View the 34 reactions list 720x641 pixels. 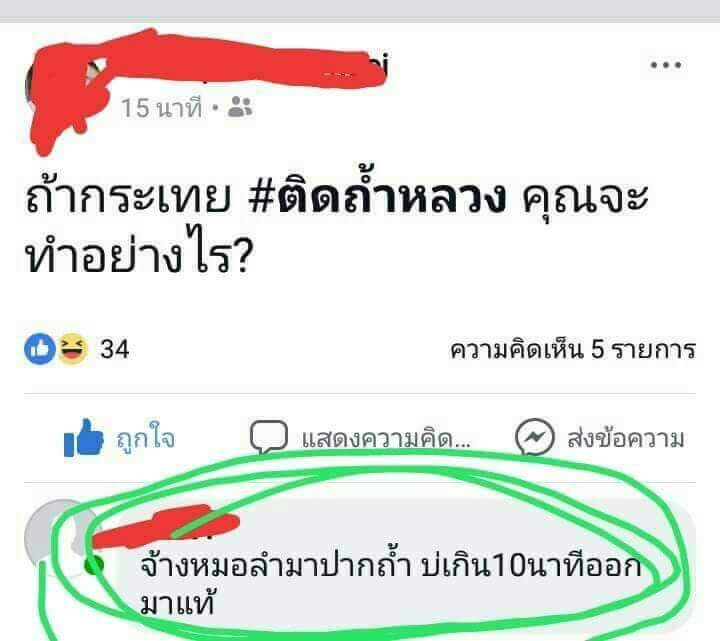[115, 349]
